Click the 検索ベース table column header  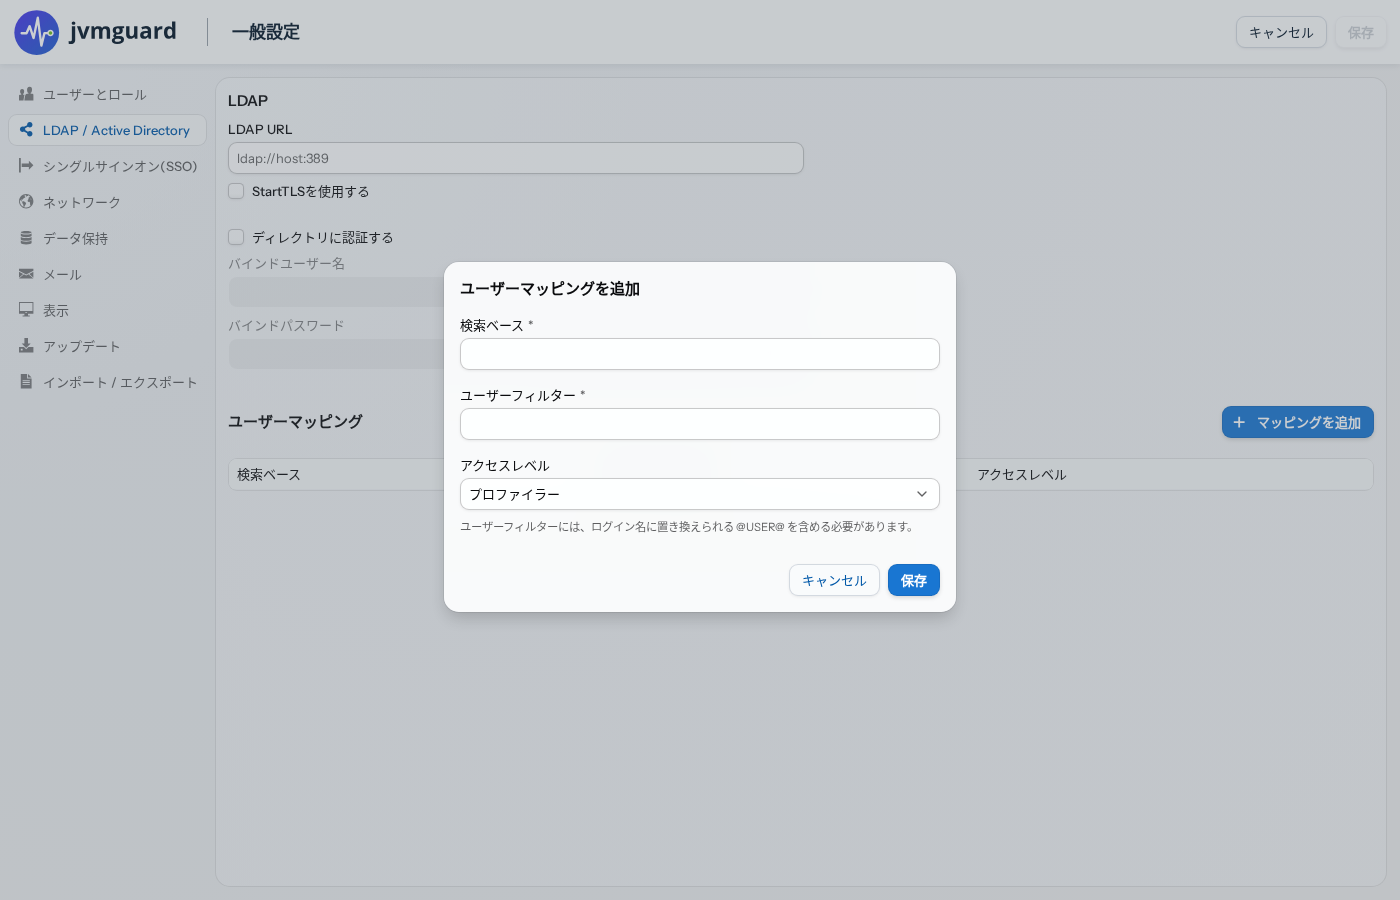tap(269, 475)
